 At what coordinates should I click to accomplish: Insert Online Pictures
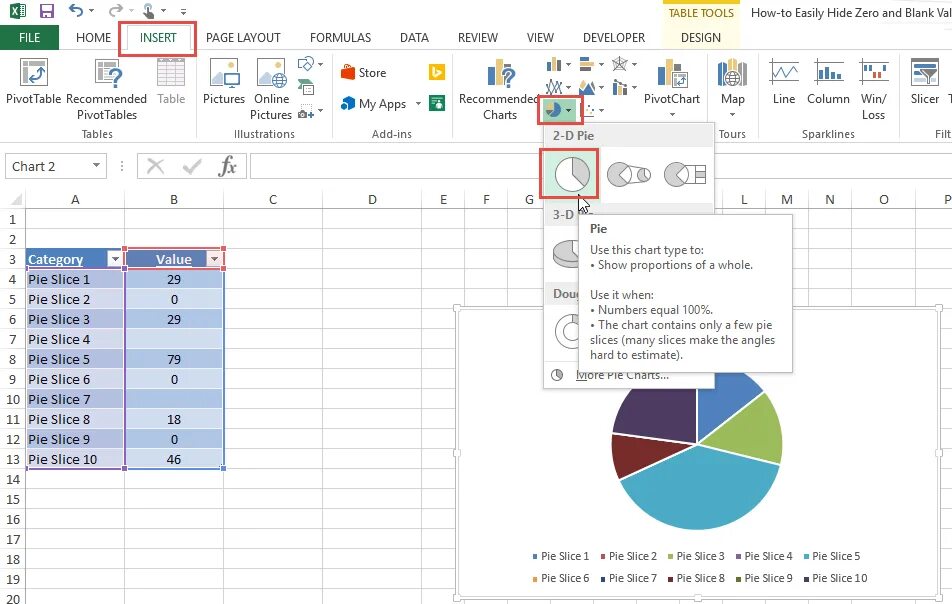coord(271,89)
